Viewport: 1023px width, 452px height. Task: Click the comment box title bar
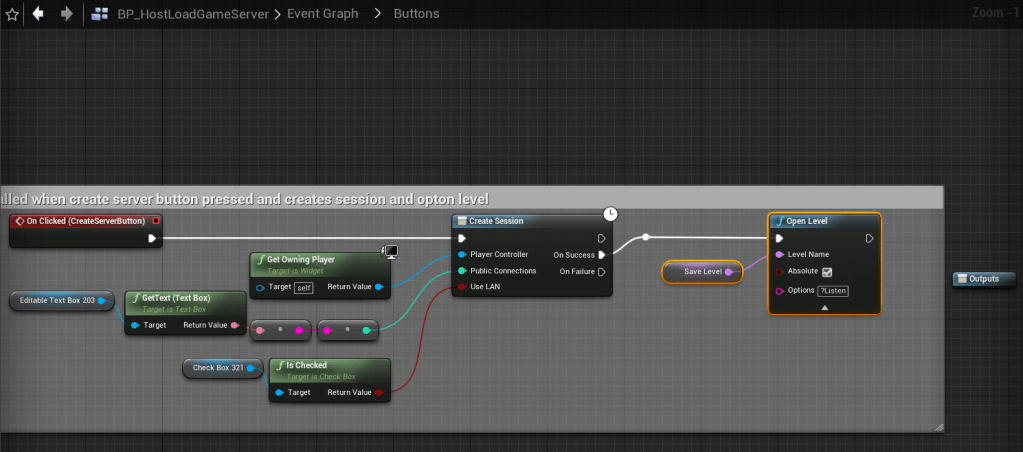pyautogui.click(x=470, y=198)
